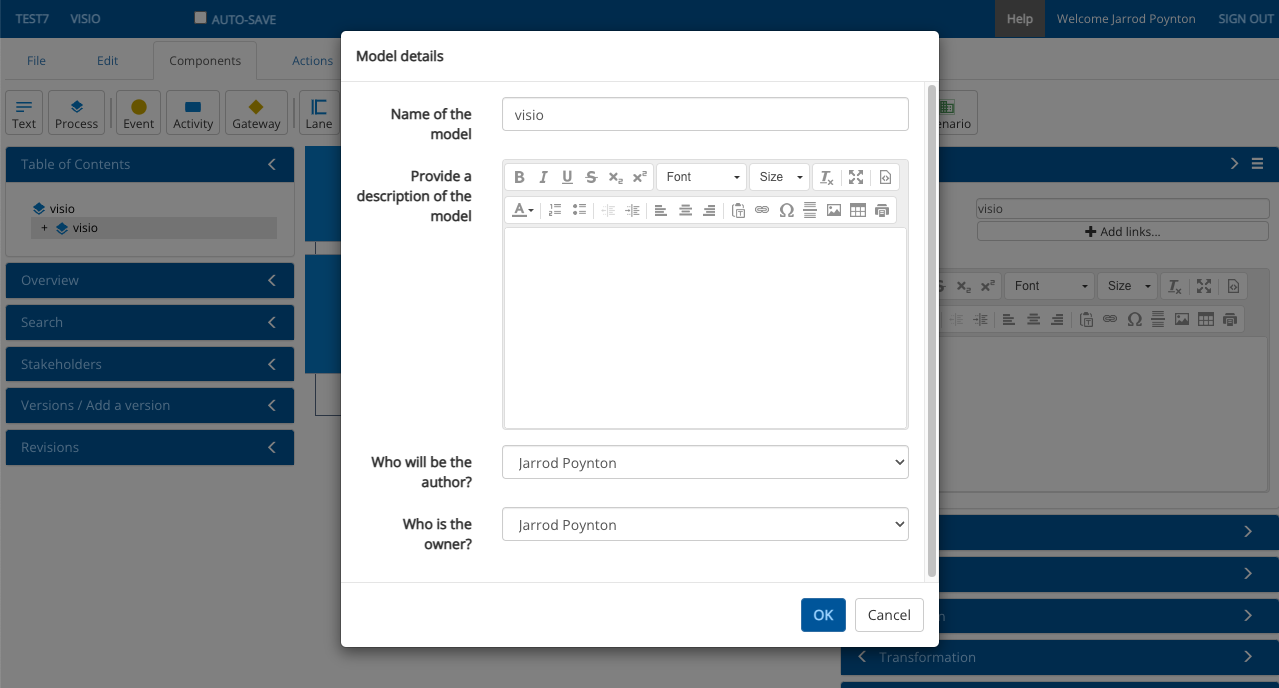The image size is (1279, 688).
Task: Open the Size dropdown in the Model details dialog
Action: 779,177
